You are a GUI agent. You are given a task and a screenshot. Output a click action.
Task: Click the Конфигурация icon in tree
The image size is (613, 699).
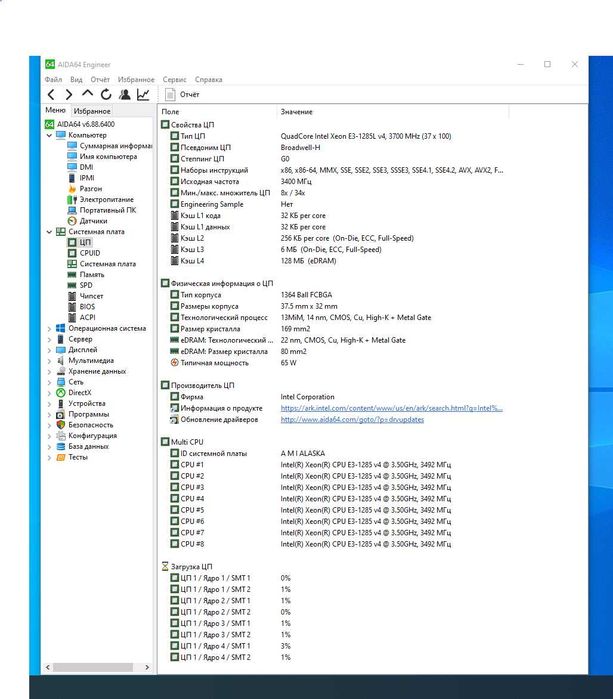click(61, 436)
